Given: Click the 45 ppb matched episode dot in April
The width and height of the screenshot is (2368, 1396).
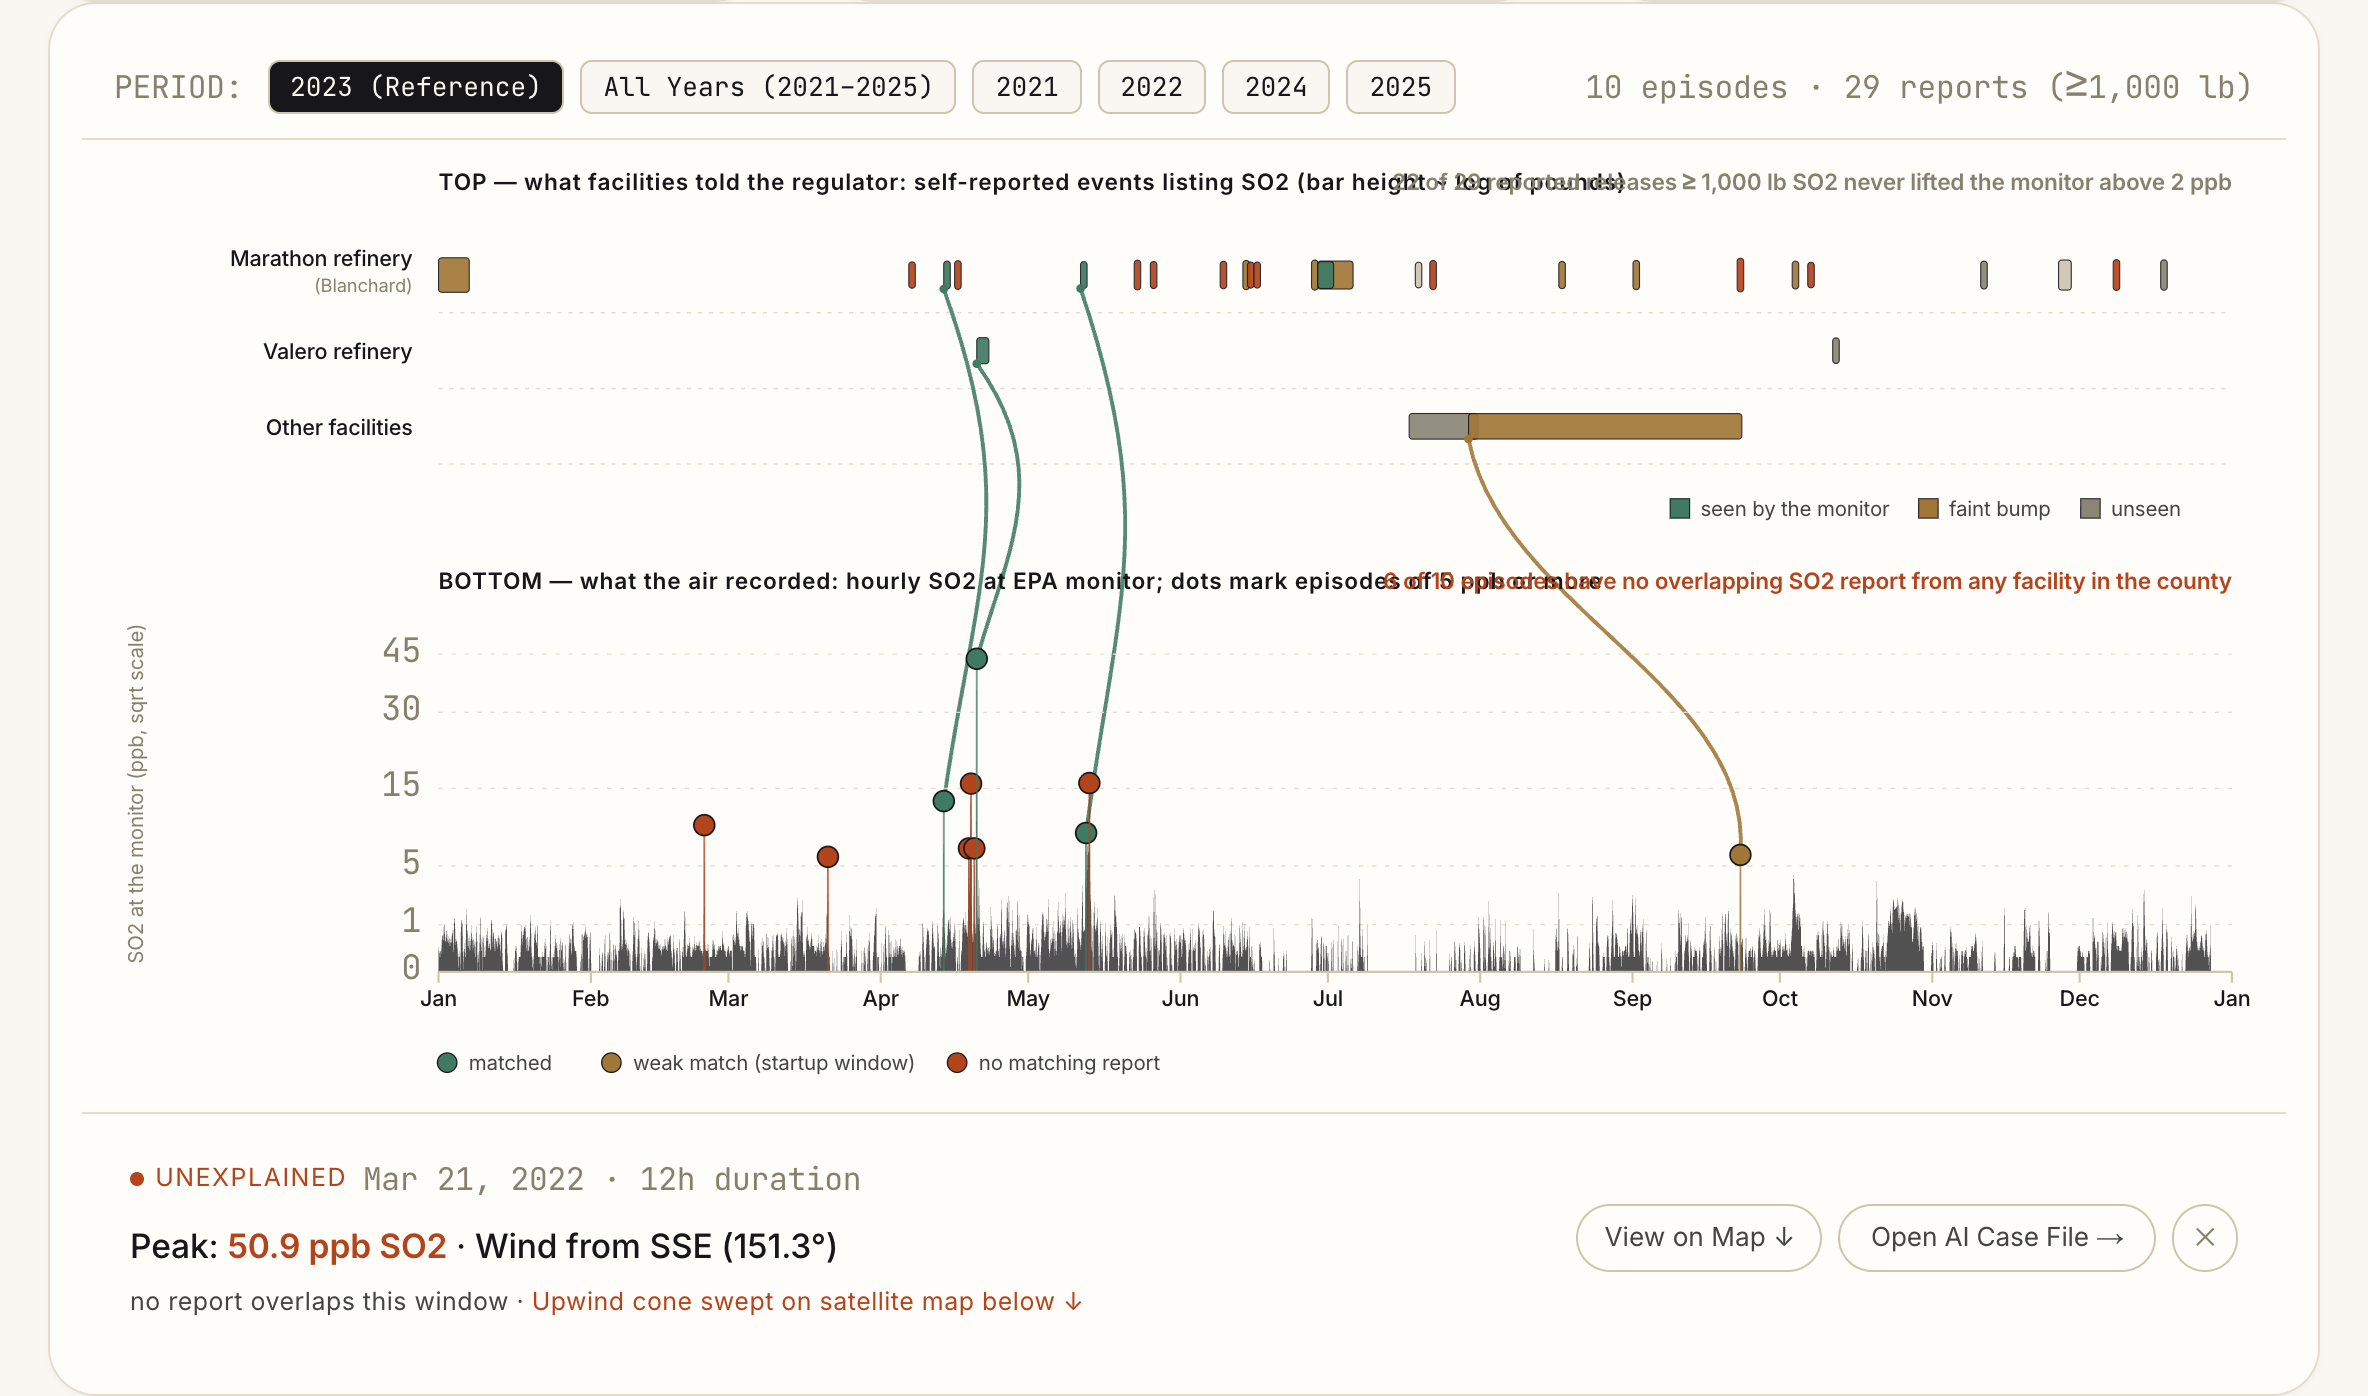Looking at the screenshot, I should (x=977, y=658).
